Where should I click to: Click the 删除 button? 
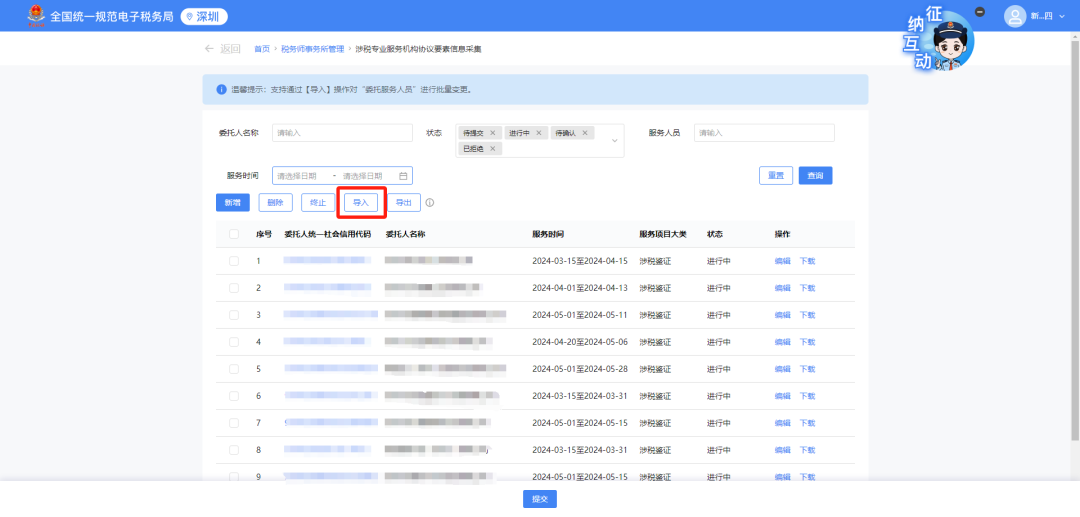(276, 202)
